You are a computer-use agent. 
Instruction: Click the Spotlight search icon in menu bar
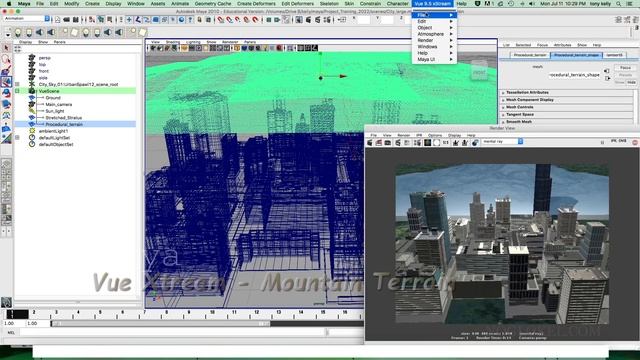(618, 3)
